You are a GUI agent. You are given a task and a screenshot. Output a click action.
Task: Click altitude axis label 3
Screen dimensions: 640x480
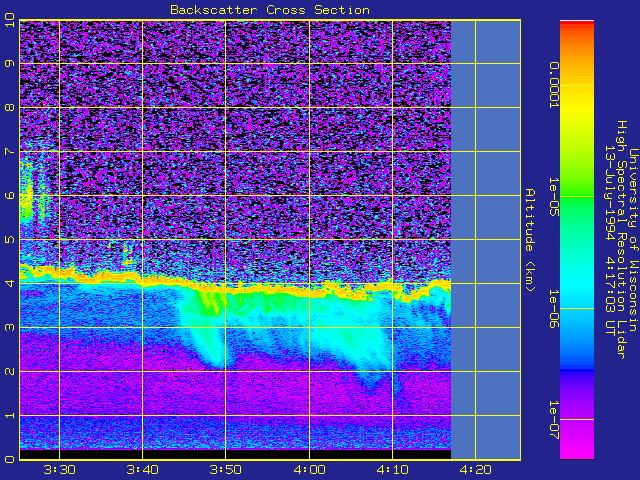click(9, 327)
